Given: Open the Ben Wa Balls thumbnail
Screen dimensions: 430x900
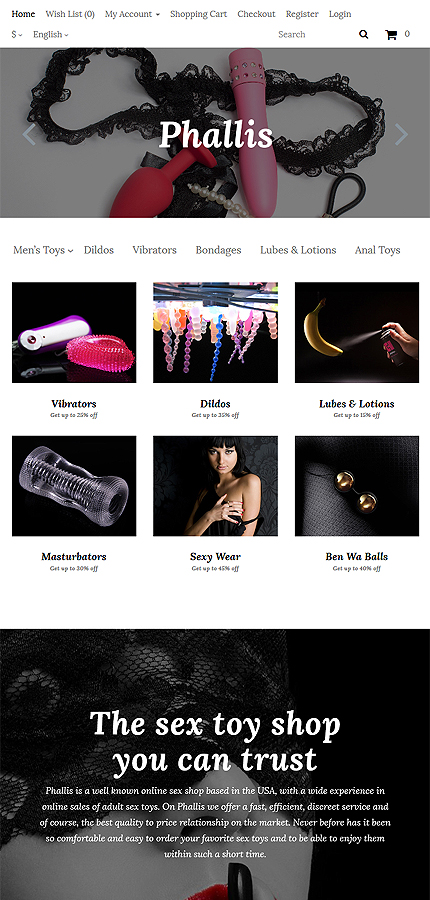Looking at the screenshot, I should pos(357,486).
